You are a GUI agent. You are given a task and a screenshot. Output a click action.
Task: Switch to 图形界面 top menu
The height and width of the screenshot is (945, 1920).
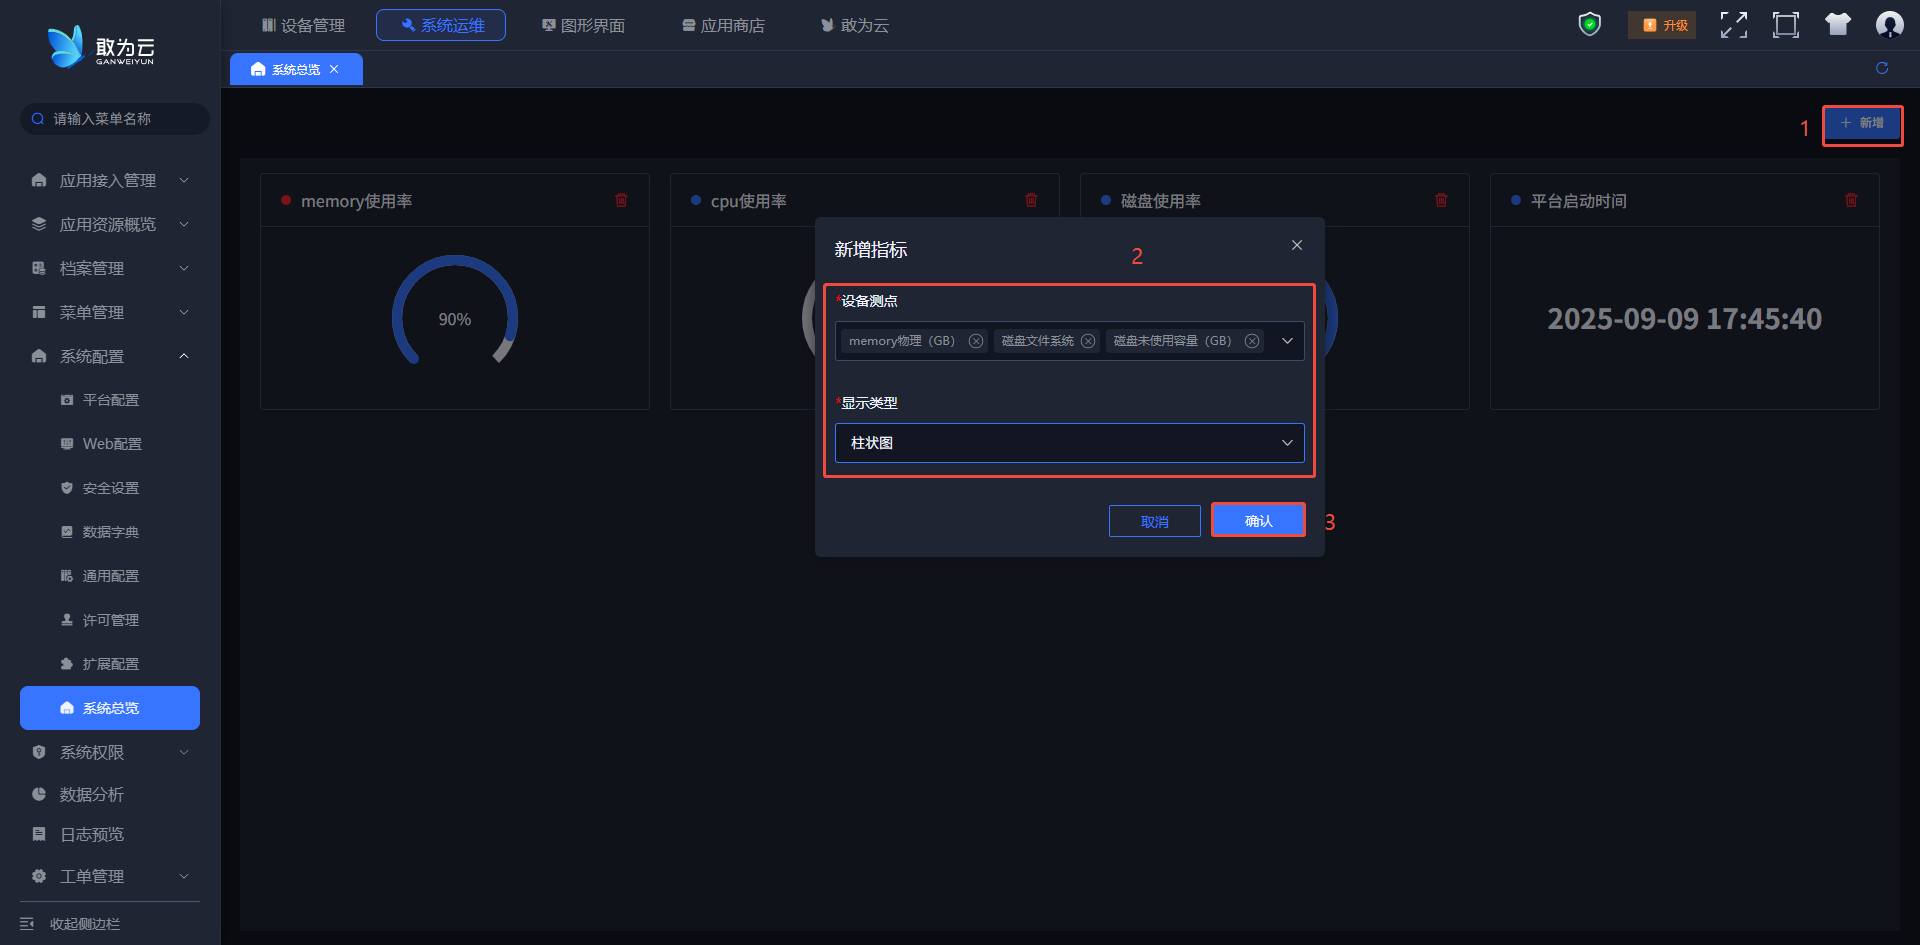pos(583,25)
